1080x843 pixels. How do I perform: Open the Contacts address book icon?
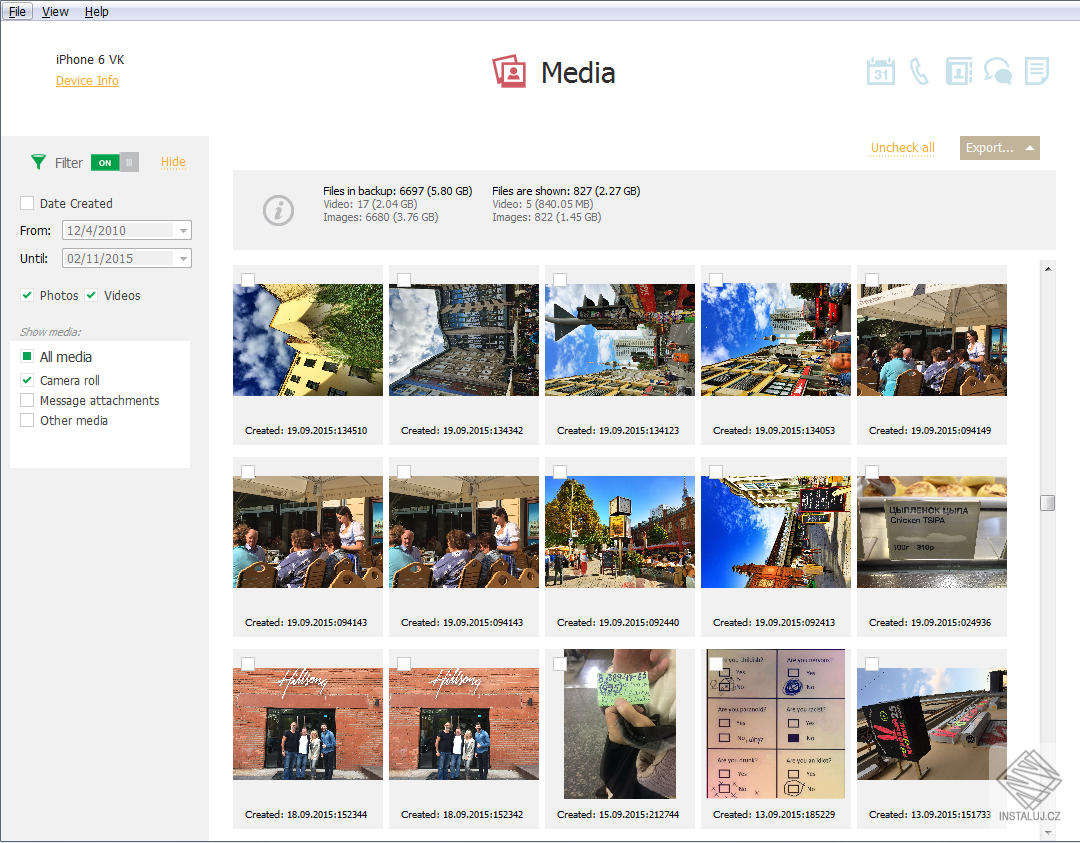[958, 71]
